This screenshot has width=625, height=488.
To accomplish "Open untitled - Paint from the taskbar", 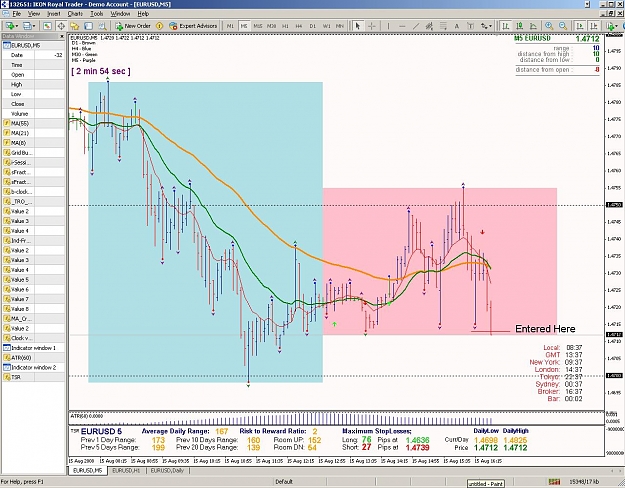I will 486,484.
